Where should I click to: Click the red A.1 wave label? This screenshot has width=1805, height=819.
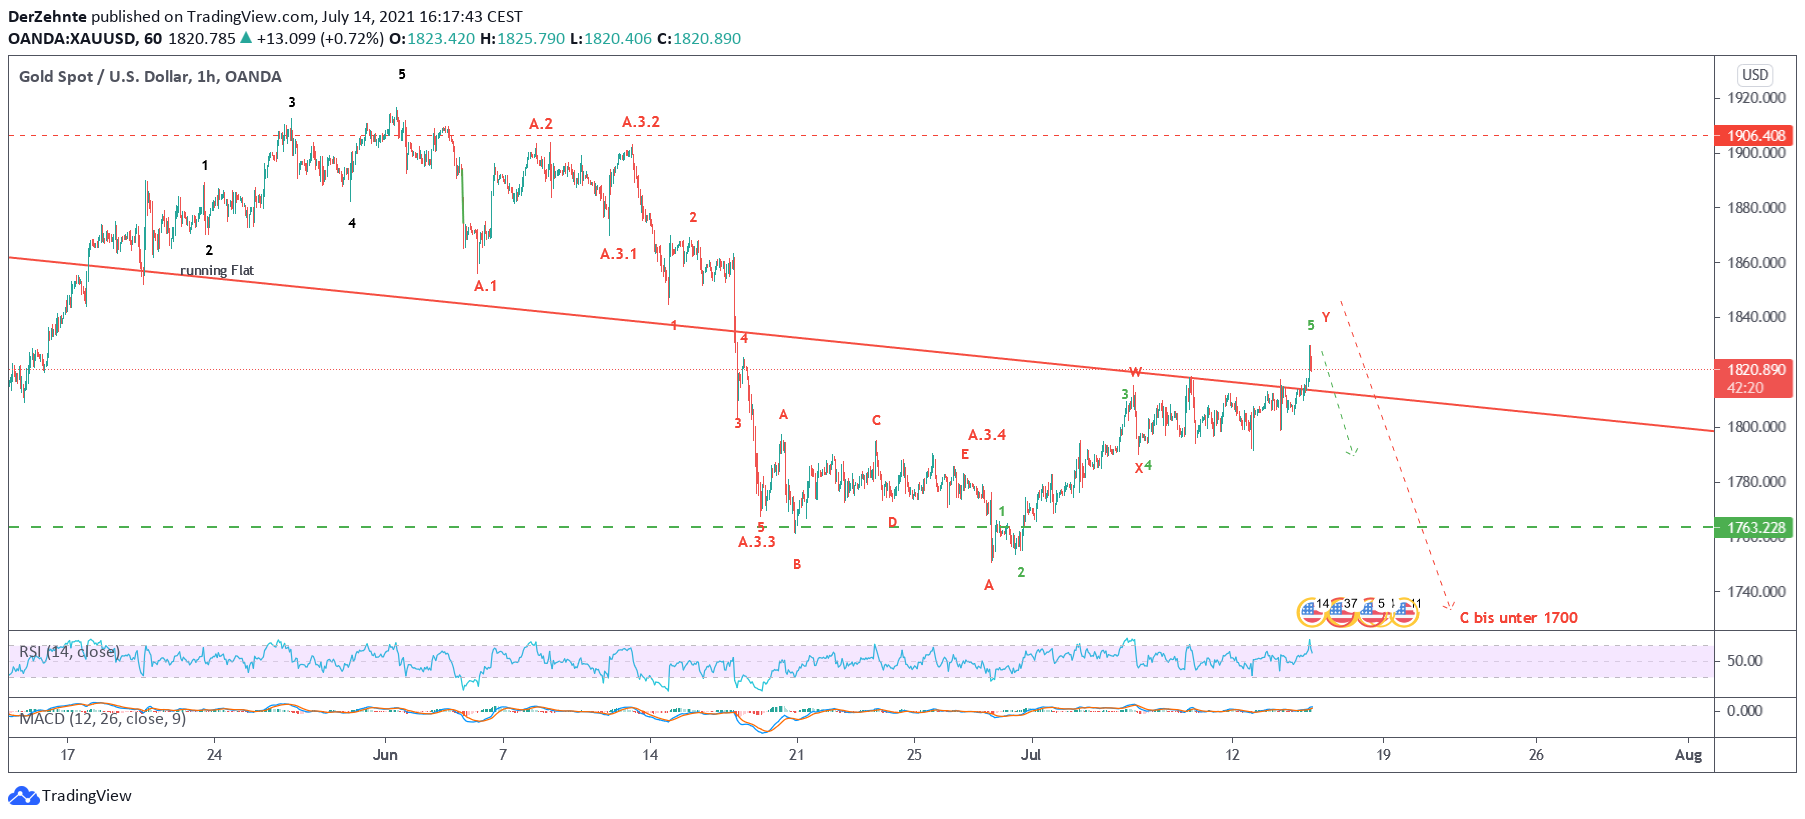click(486, 286)
